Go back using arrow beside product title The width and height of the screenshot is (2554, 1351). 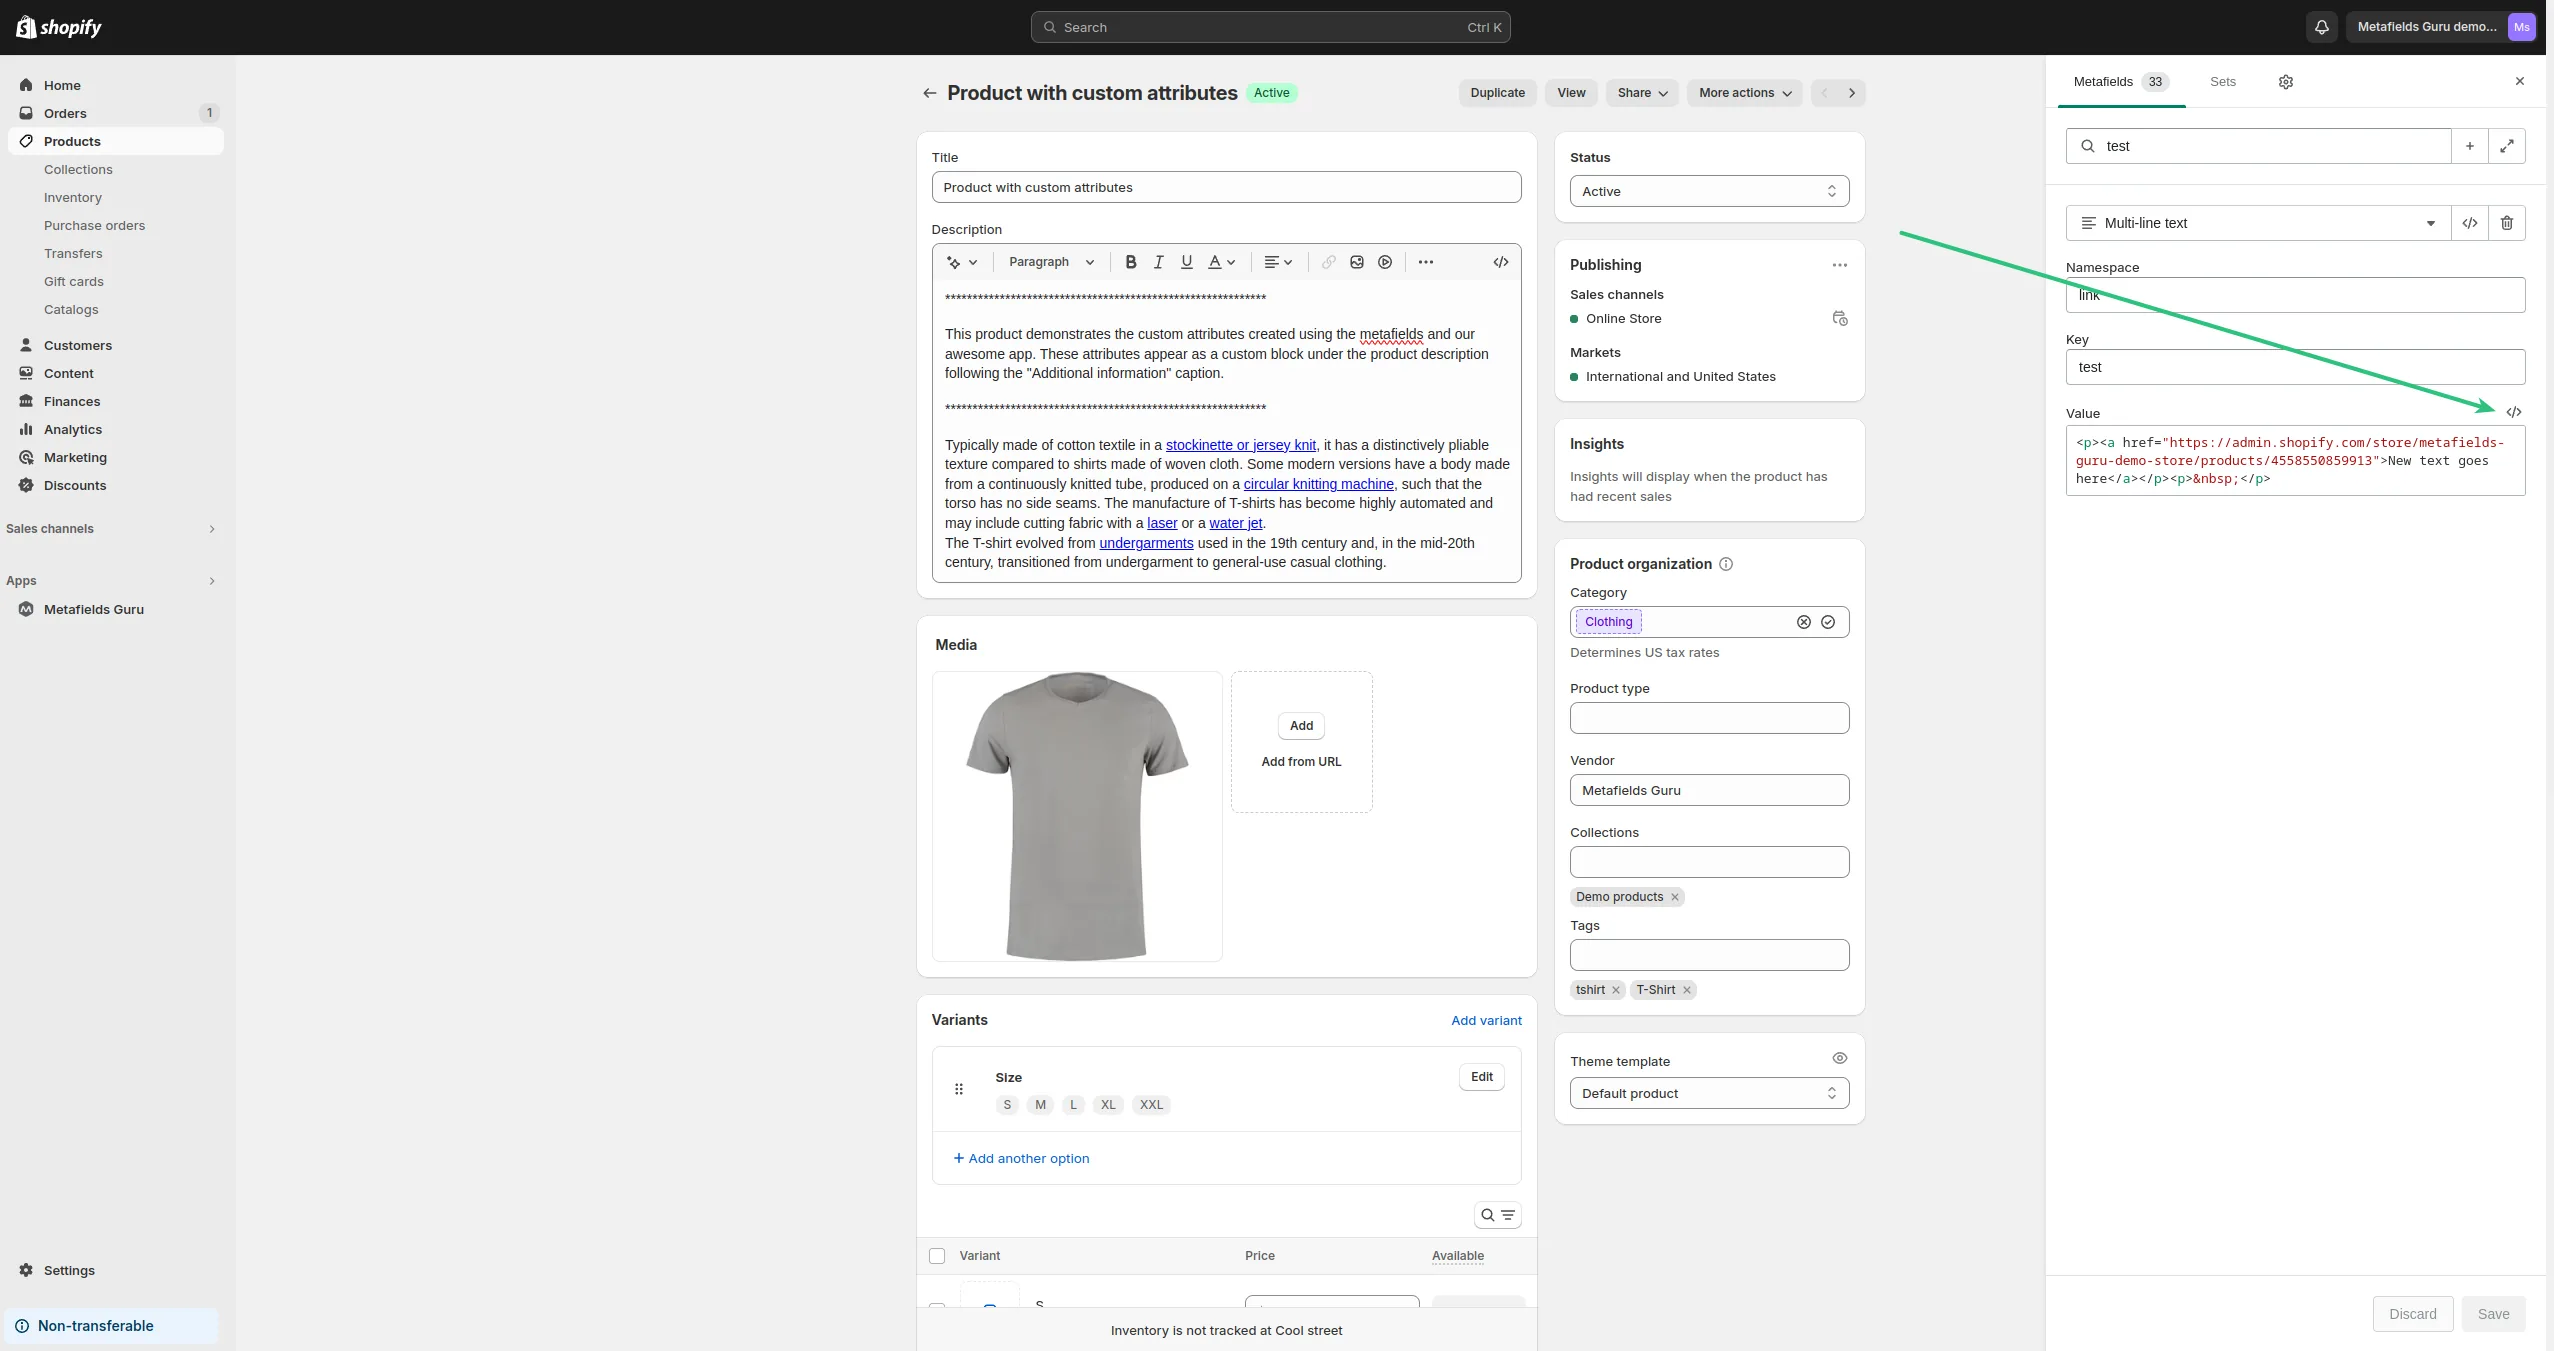(929, 93)
